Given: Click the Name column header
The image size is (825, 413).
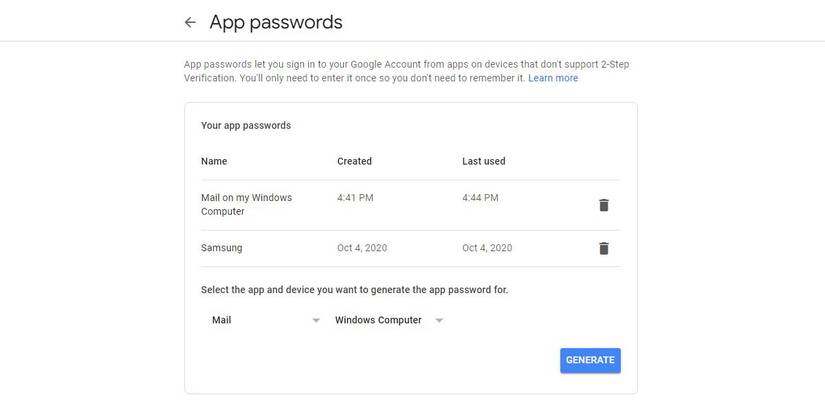Looking at the screenshot, I should pos(214,161).
